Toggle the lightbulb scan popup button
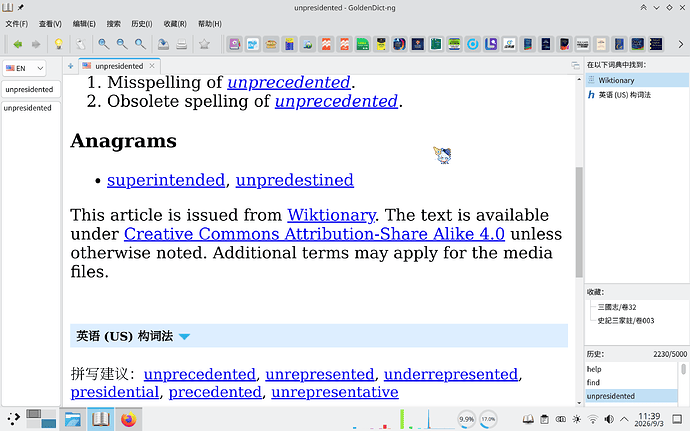 pyautogui.click(x=58, y=44)
